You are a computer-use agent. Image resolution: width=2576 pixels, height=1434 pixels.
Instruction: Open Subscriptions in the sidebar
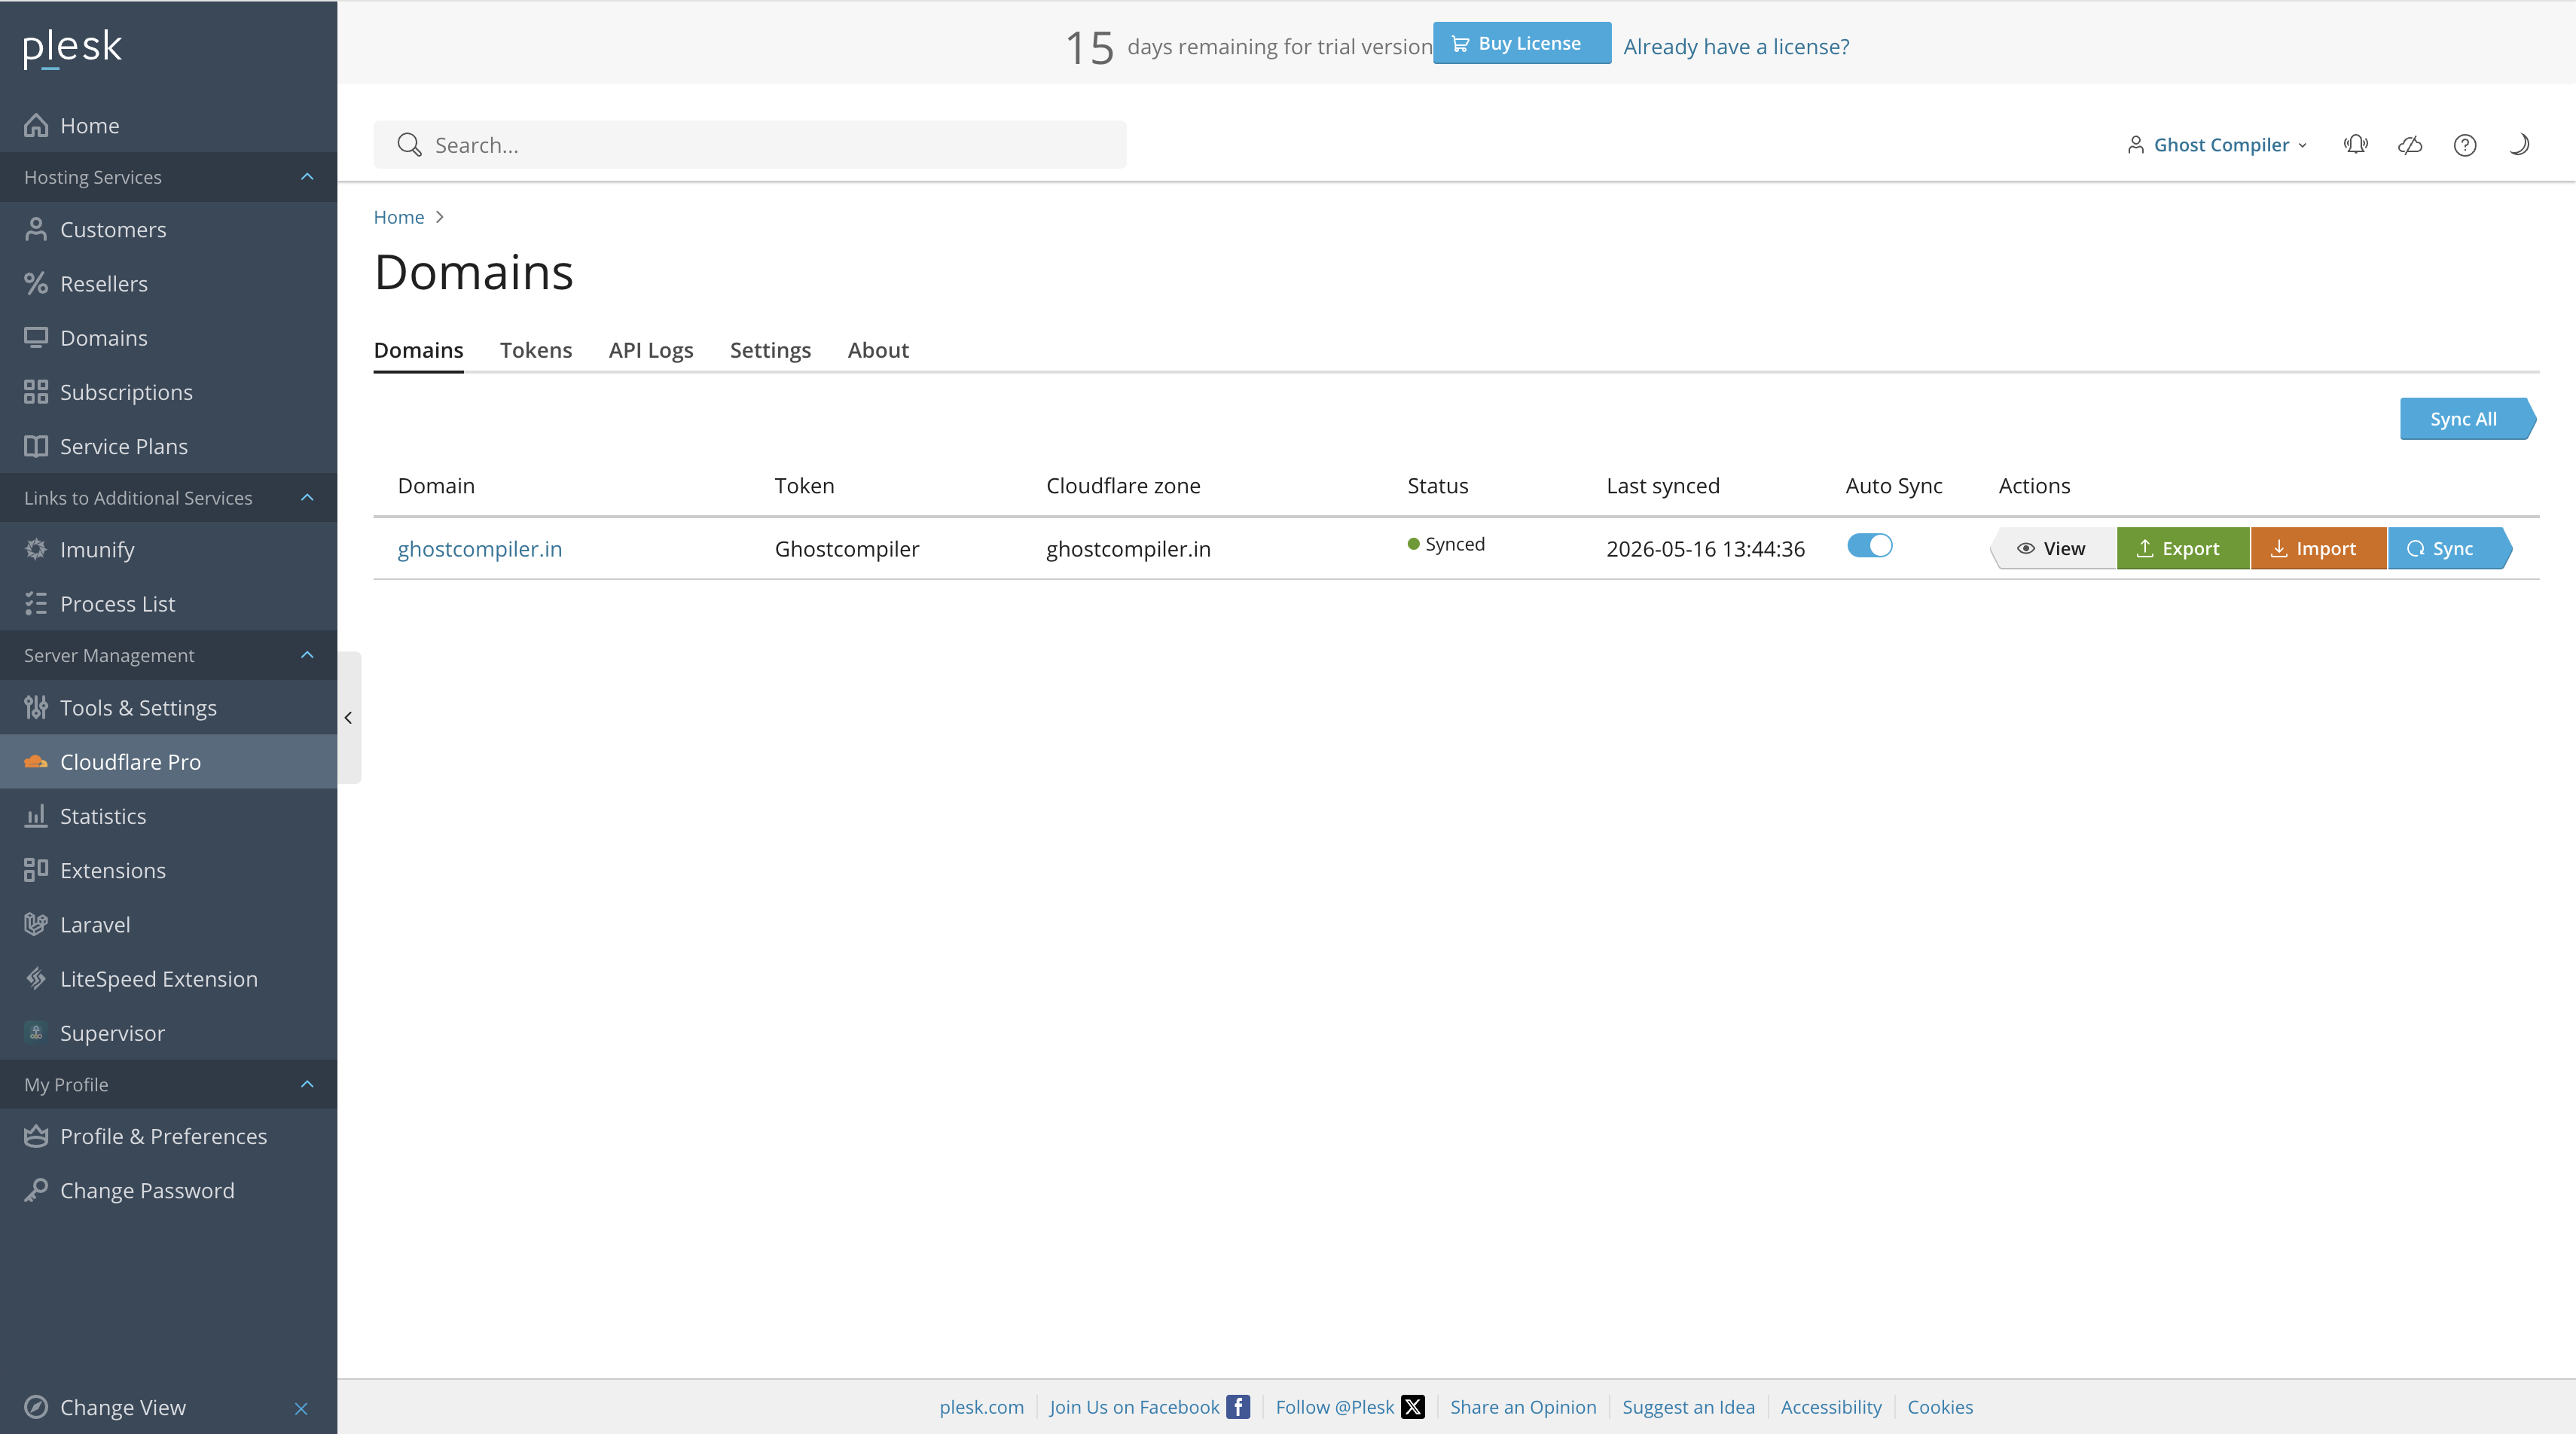(168, 392)
